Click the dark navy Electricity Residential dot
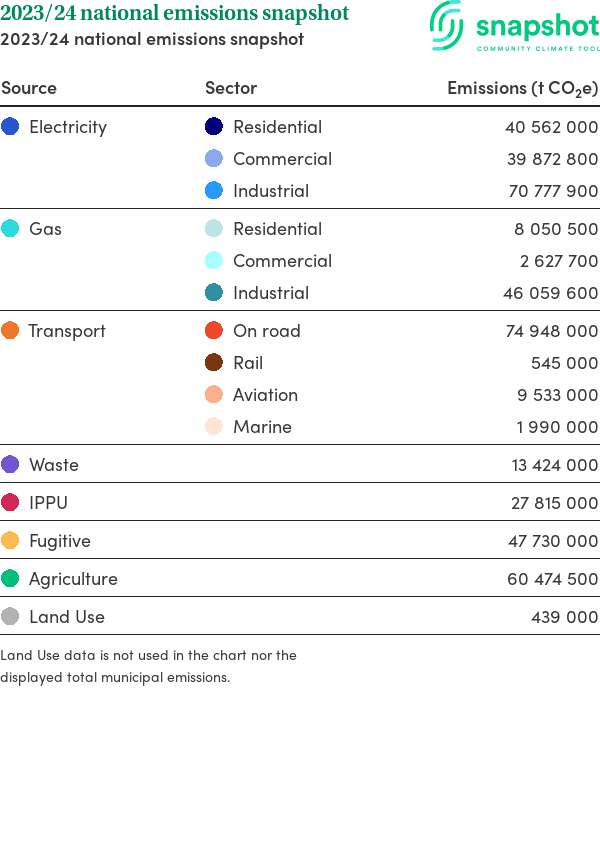Image resolution: width=600 pixels, height=850 pixels. pos(214,127)
